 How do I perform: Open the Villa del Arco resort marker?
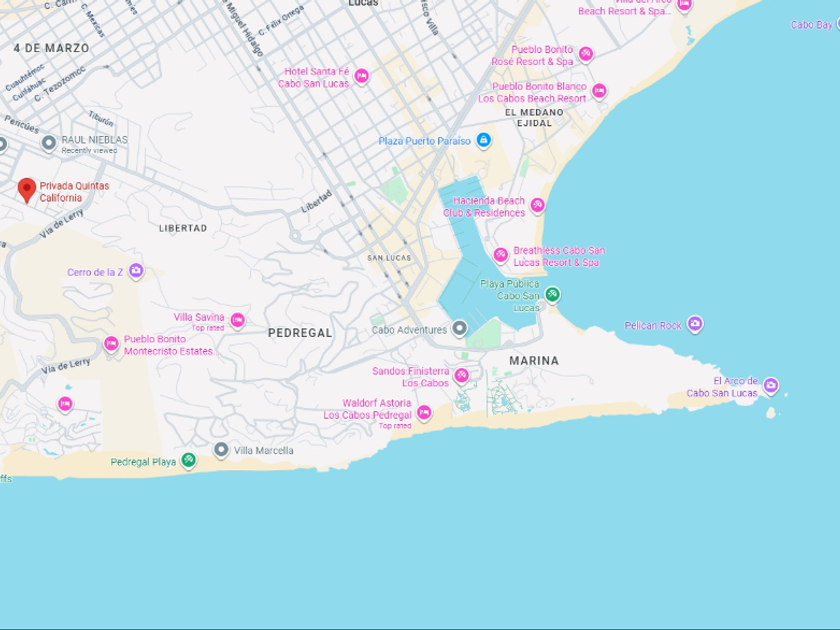pos(684,5)
